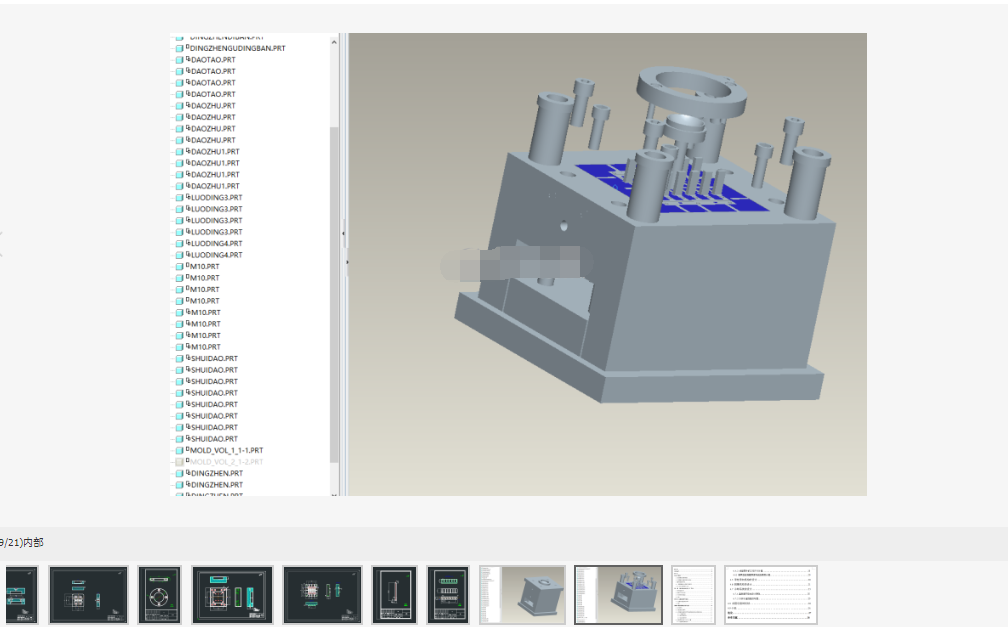This screenshot has height=627, width=1008.
Task: Select the last DAOTAO.PRT row
Action: 213,94
